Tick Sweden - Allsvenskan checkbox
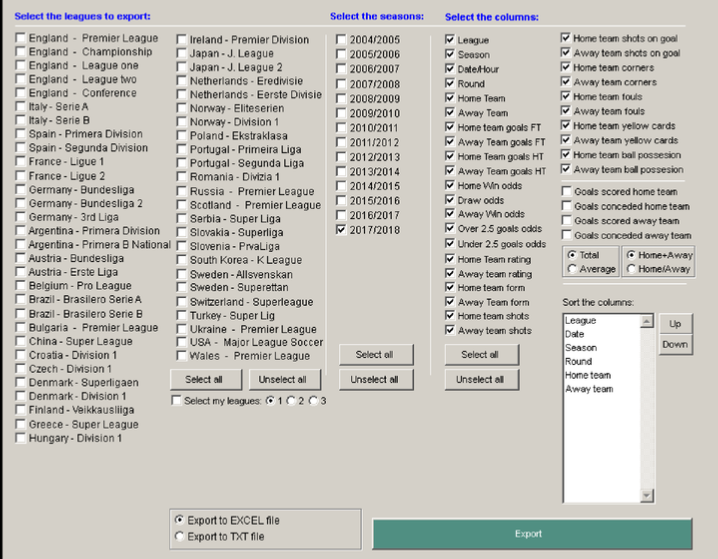This screenshot has height=559, width=718. (x=182, y=274)
